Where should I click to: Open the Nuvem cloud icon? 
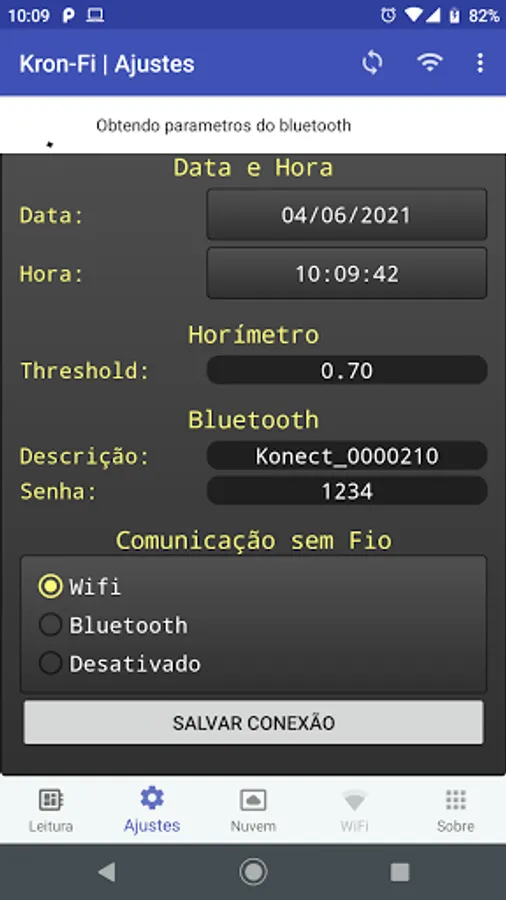[x=253, y=800]
